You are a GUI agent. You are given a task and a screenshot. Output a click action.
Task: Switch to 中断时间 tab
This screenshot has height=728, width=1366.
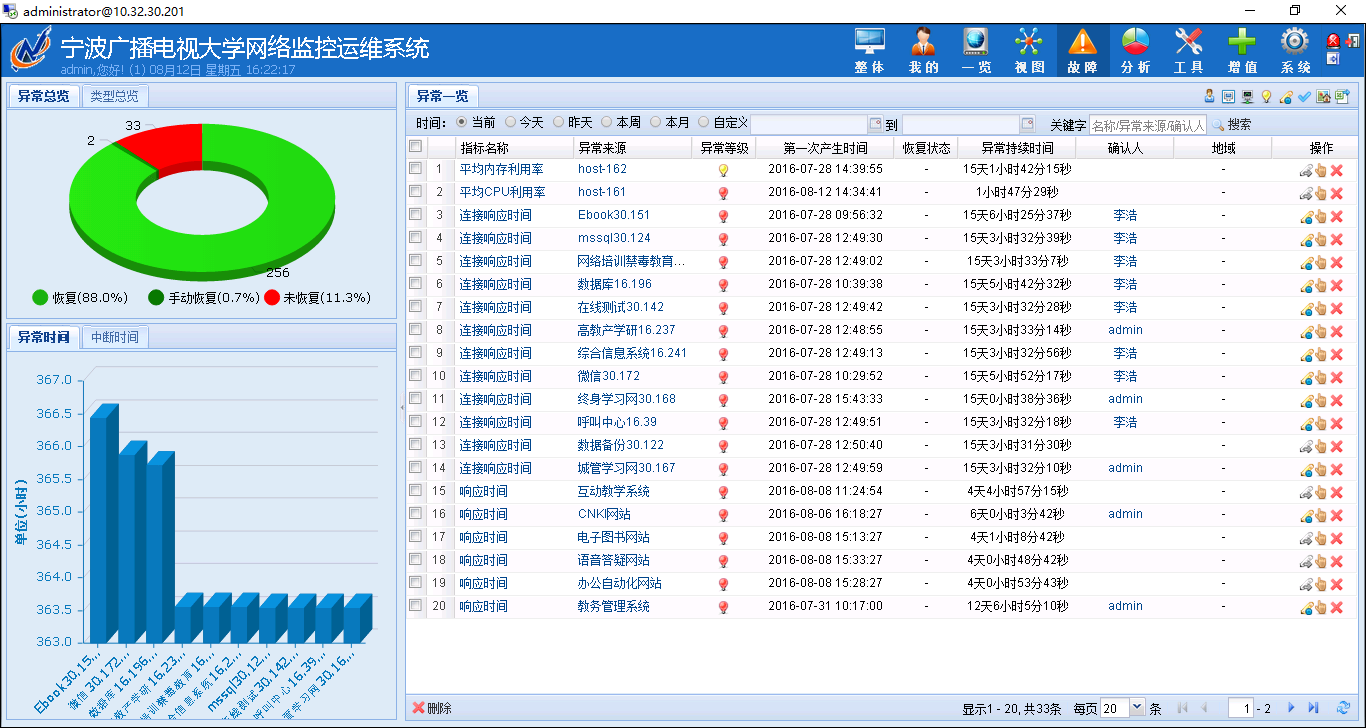pyautogui.click(x=115, y=337)
